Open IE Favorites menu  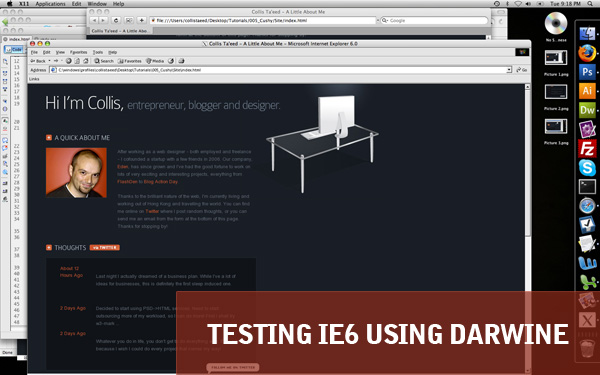78,52
